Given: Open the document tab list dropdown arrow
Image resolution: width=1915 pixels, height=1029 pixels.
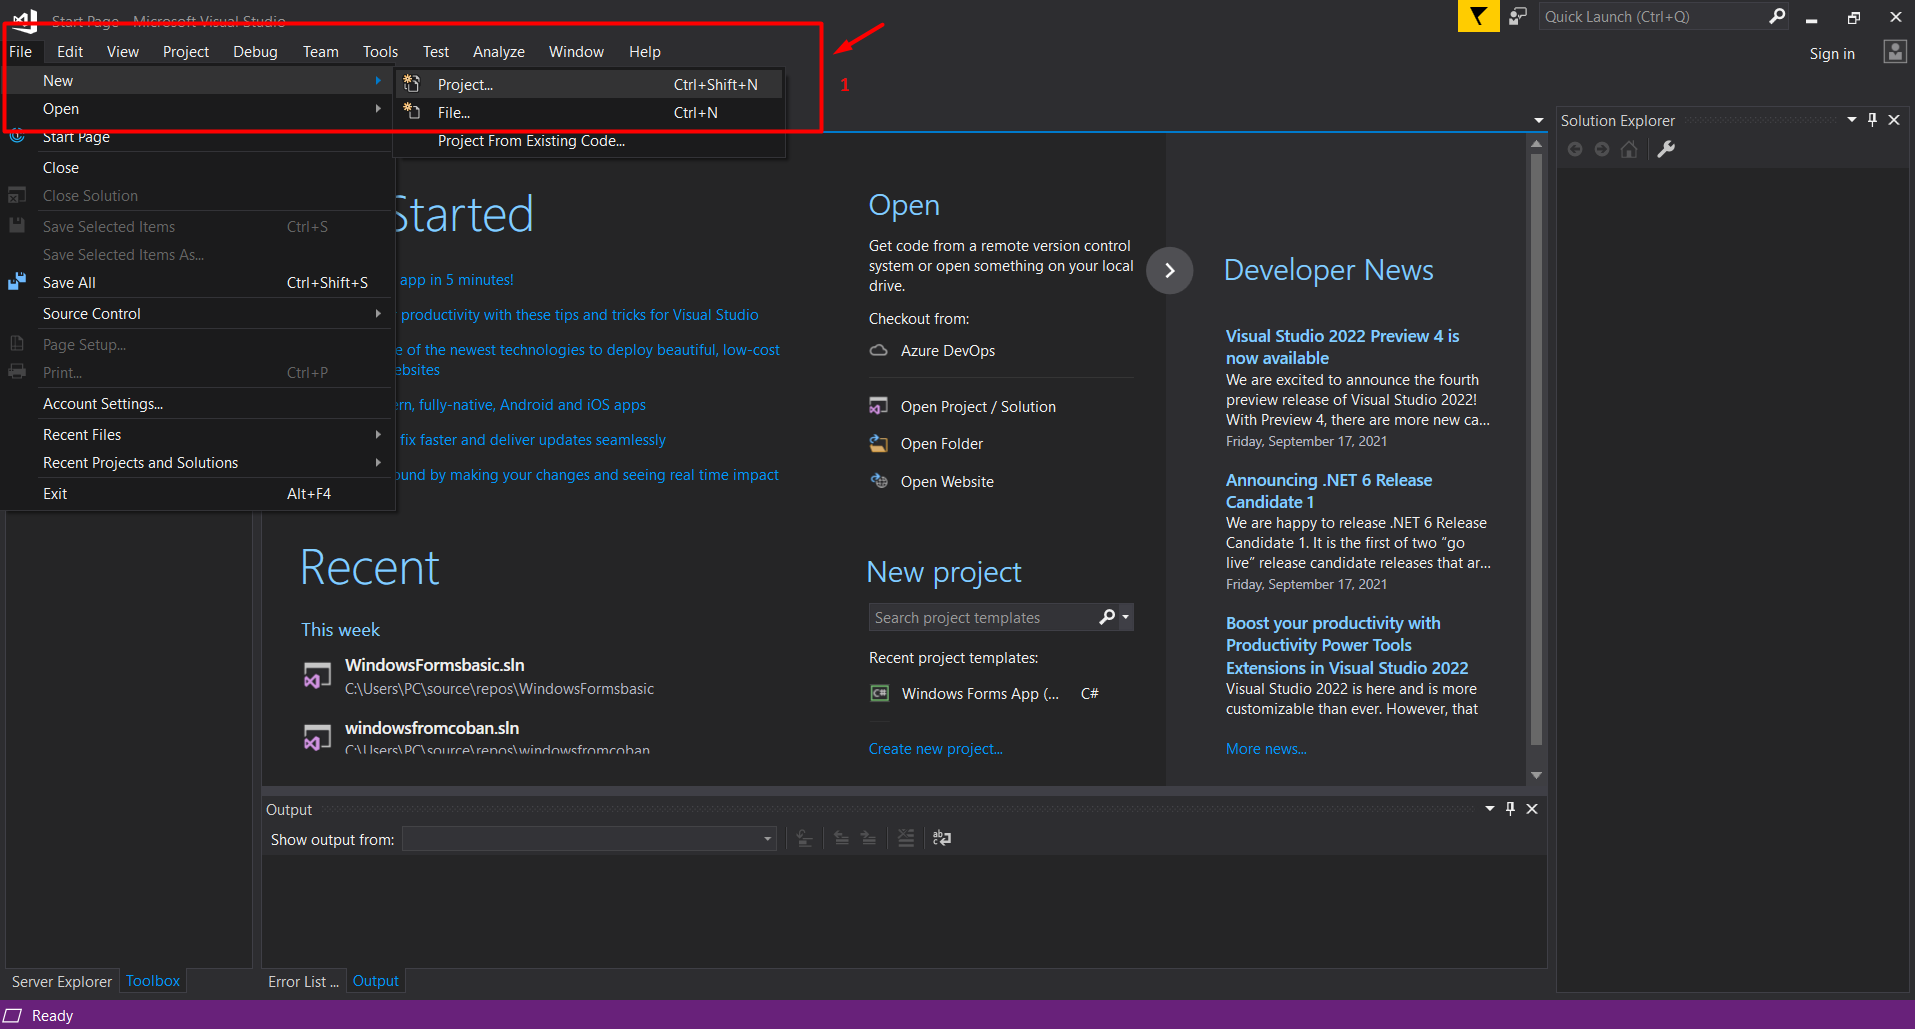Looking at the screenshot, I should (x=1538, y=120).
